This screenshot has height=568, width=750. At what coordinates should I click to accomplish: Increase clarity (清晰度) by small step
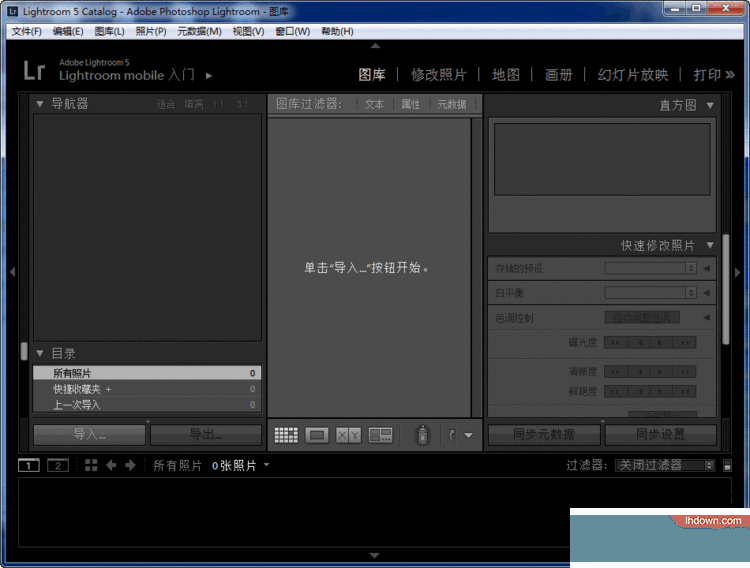pos(661,372)
